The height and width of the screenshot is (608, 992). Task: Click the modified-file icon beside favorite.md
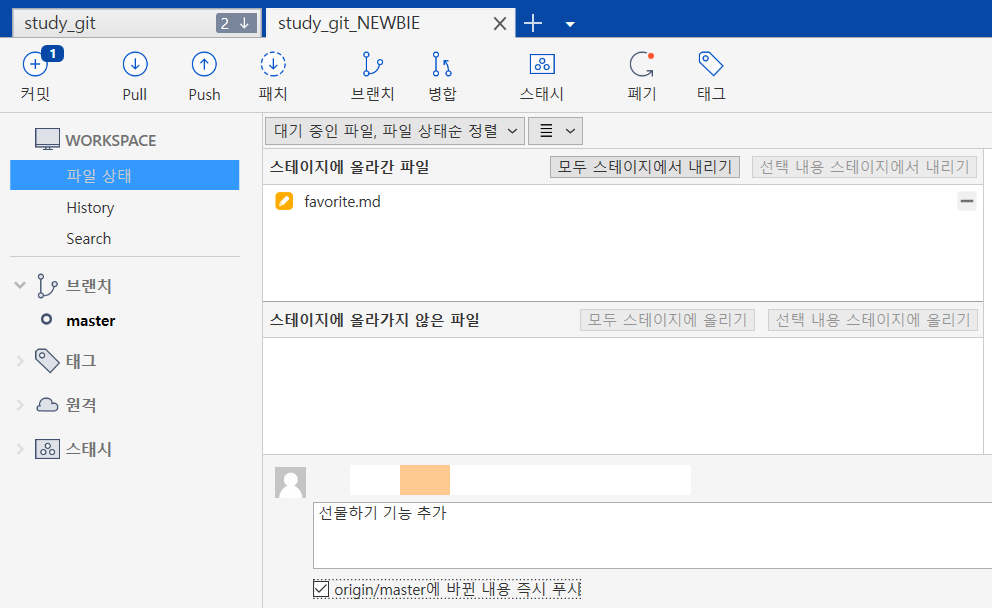(284, 201)
